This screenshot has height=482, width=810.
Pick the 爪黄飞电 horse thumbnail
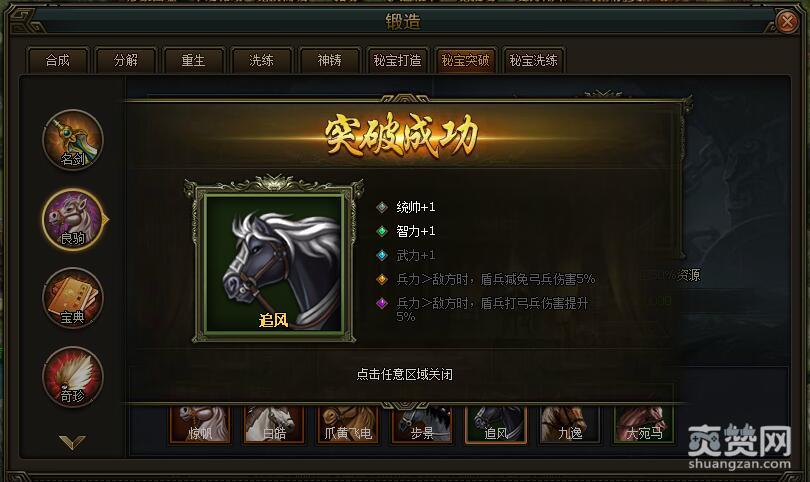pyautogui.click(x=348, y=425)
